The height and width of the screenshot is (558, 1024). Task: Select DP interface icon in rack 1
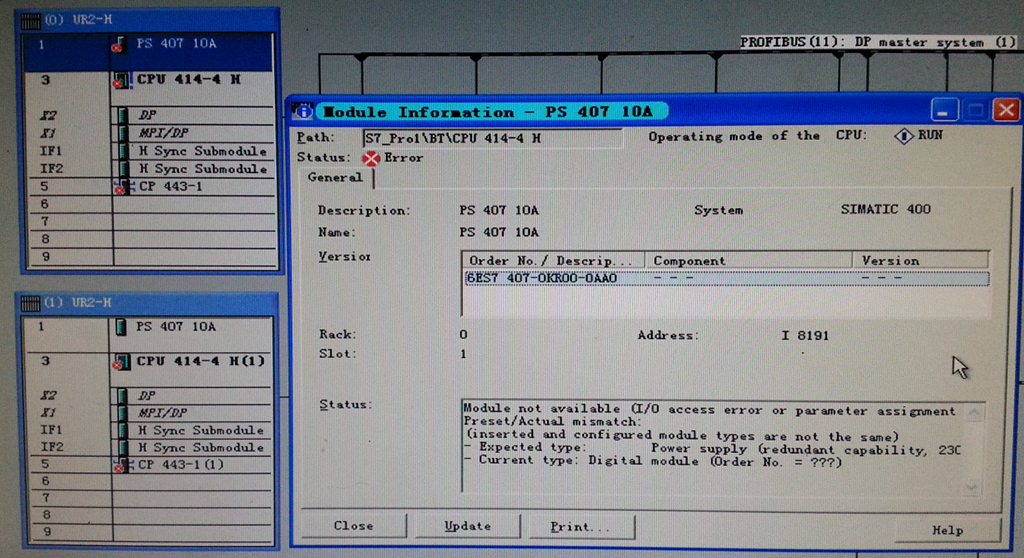click(123, 396)
